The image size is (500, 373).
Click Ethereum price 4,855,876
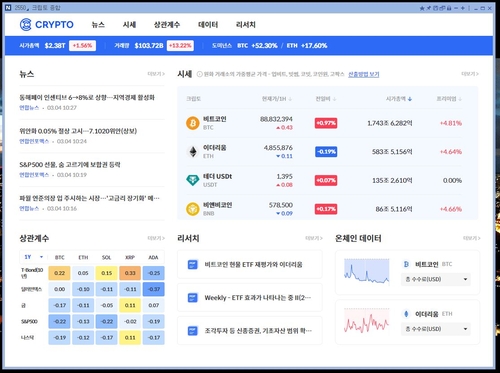278,148
